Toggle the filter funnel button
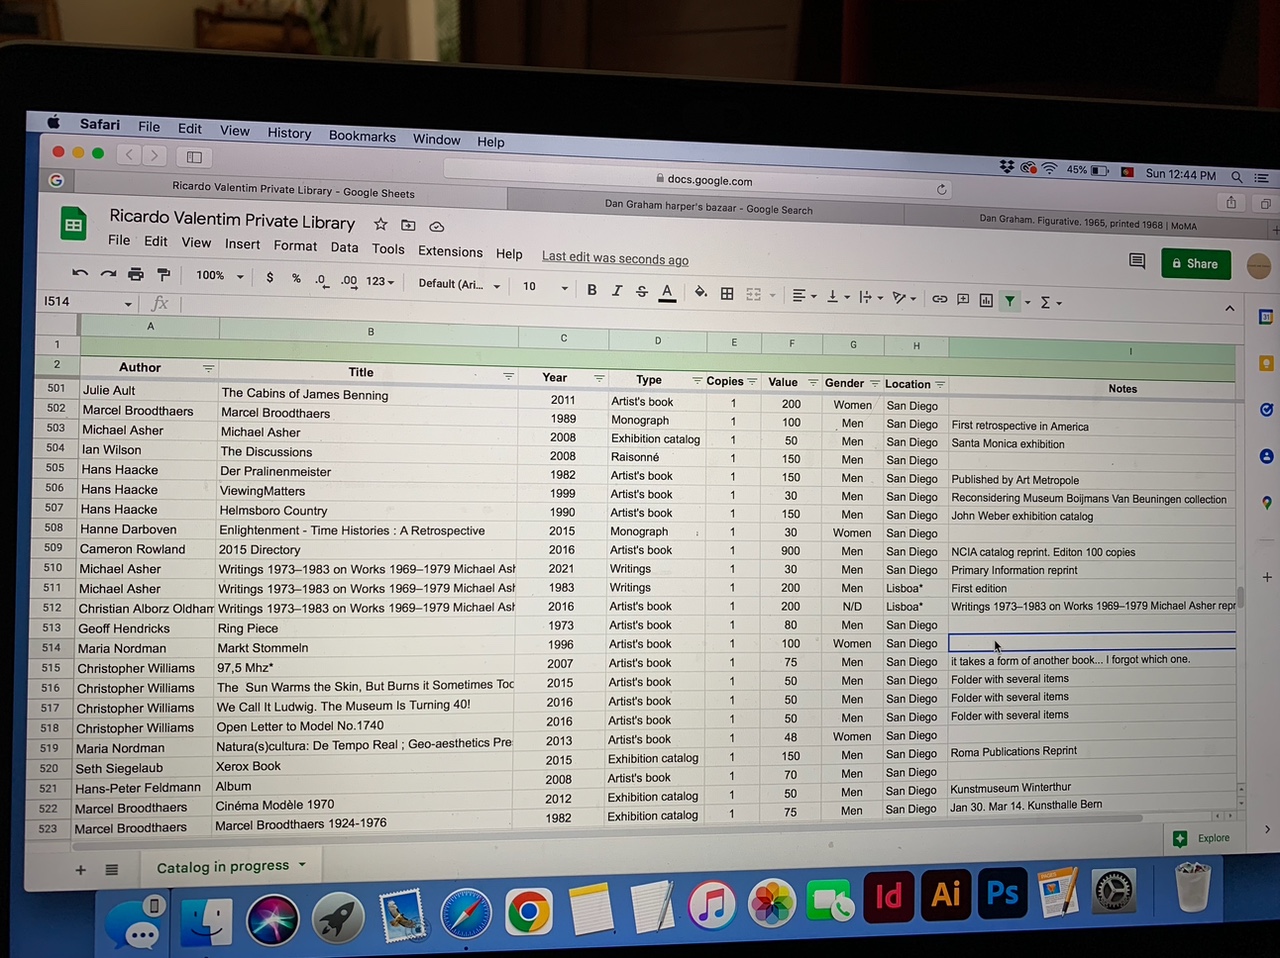This screenshot has width=1280, height=958. (x=1010, y=300)
